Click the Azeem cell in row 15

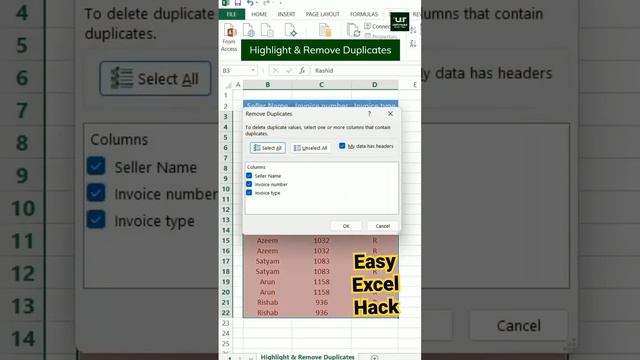coord(267,240)
